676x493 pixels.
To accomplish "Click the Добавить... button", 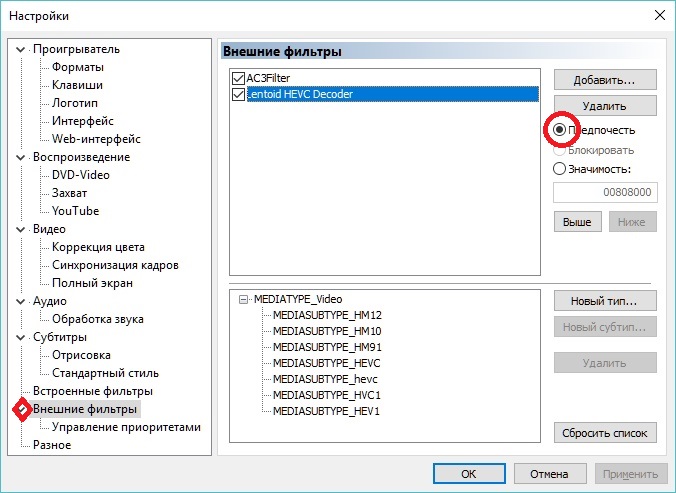I will point(605,80).
